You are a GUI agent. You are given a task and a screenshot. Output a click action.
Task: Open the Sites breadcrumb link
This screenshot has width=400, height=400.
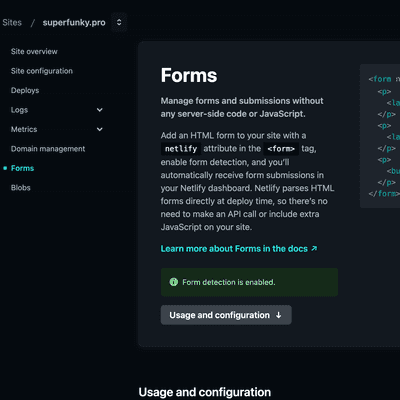12,23
